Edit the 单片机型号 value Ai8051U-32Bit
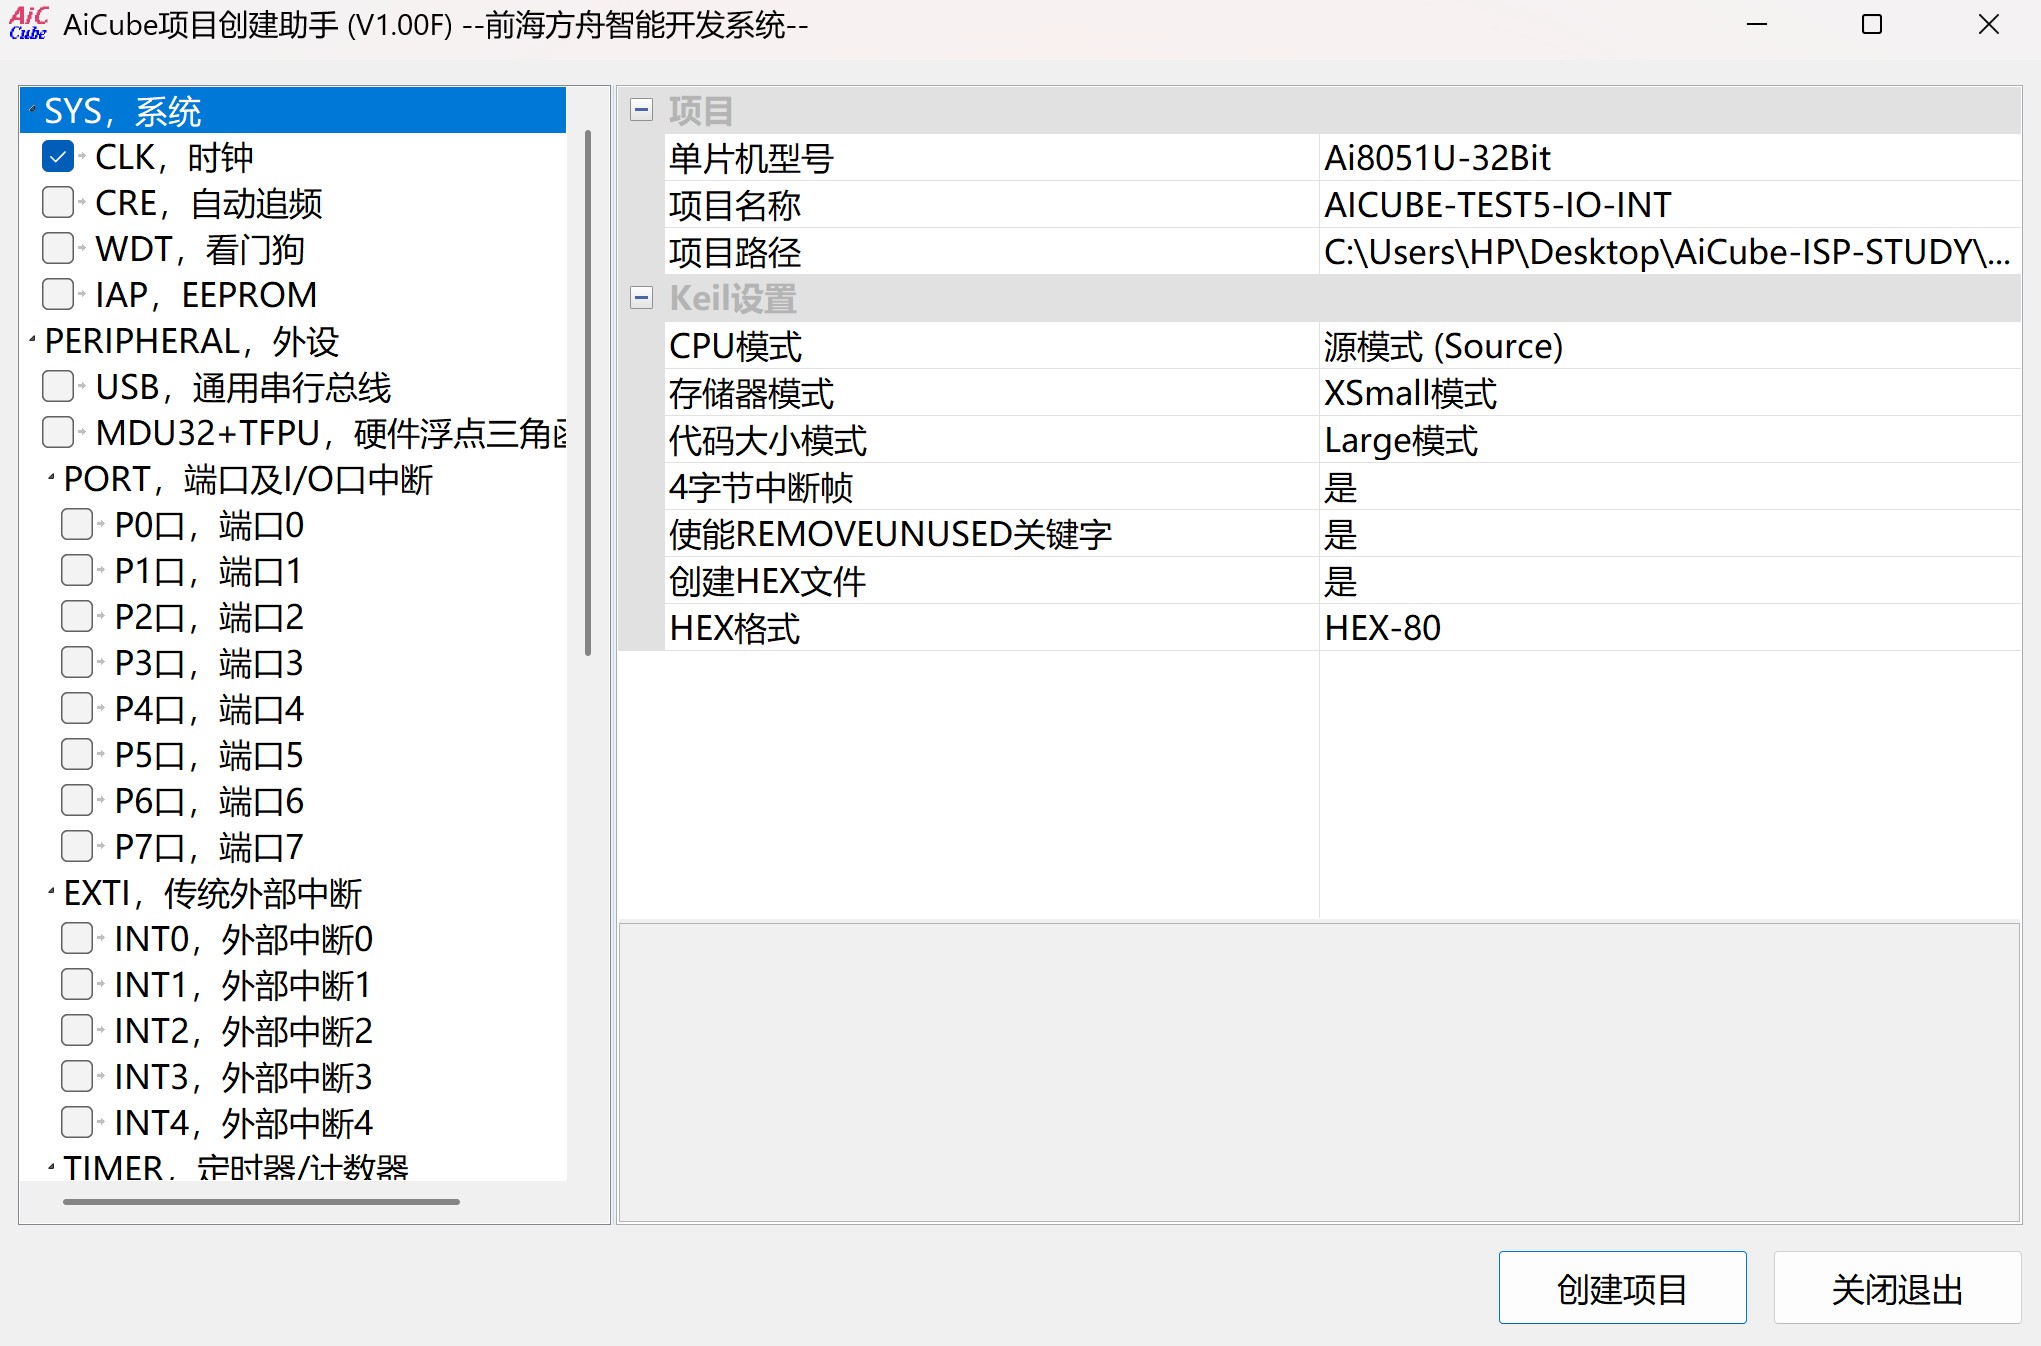 point(1670,158)
